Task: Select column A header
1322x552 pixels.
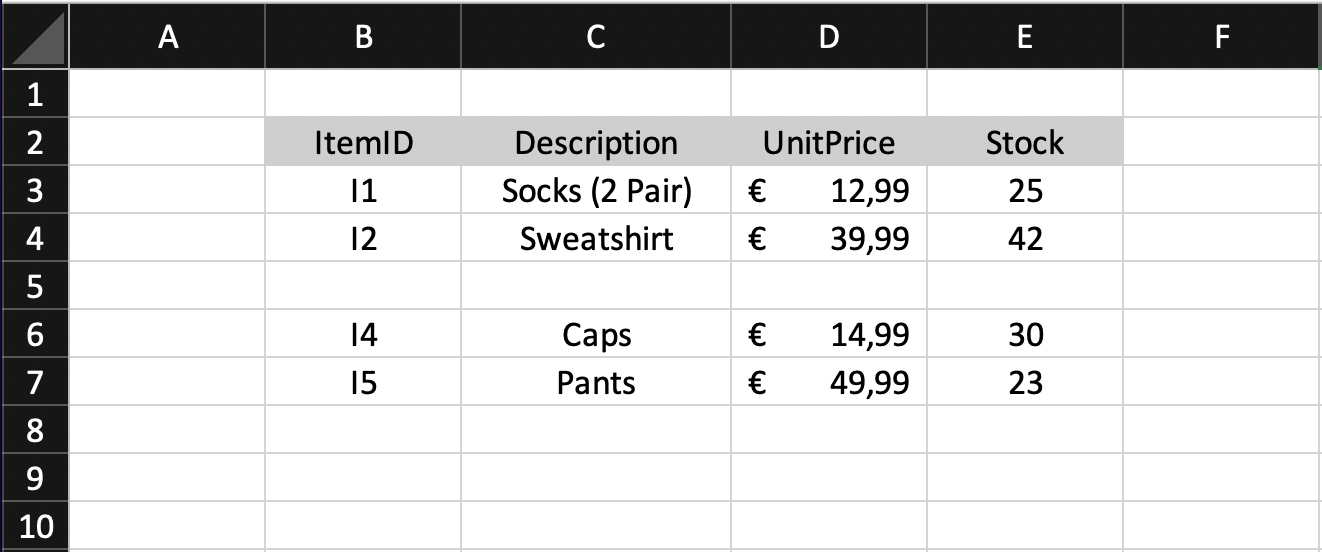Action: pyautogui.click(x=168, y=37)
